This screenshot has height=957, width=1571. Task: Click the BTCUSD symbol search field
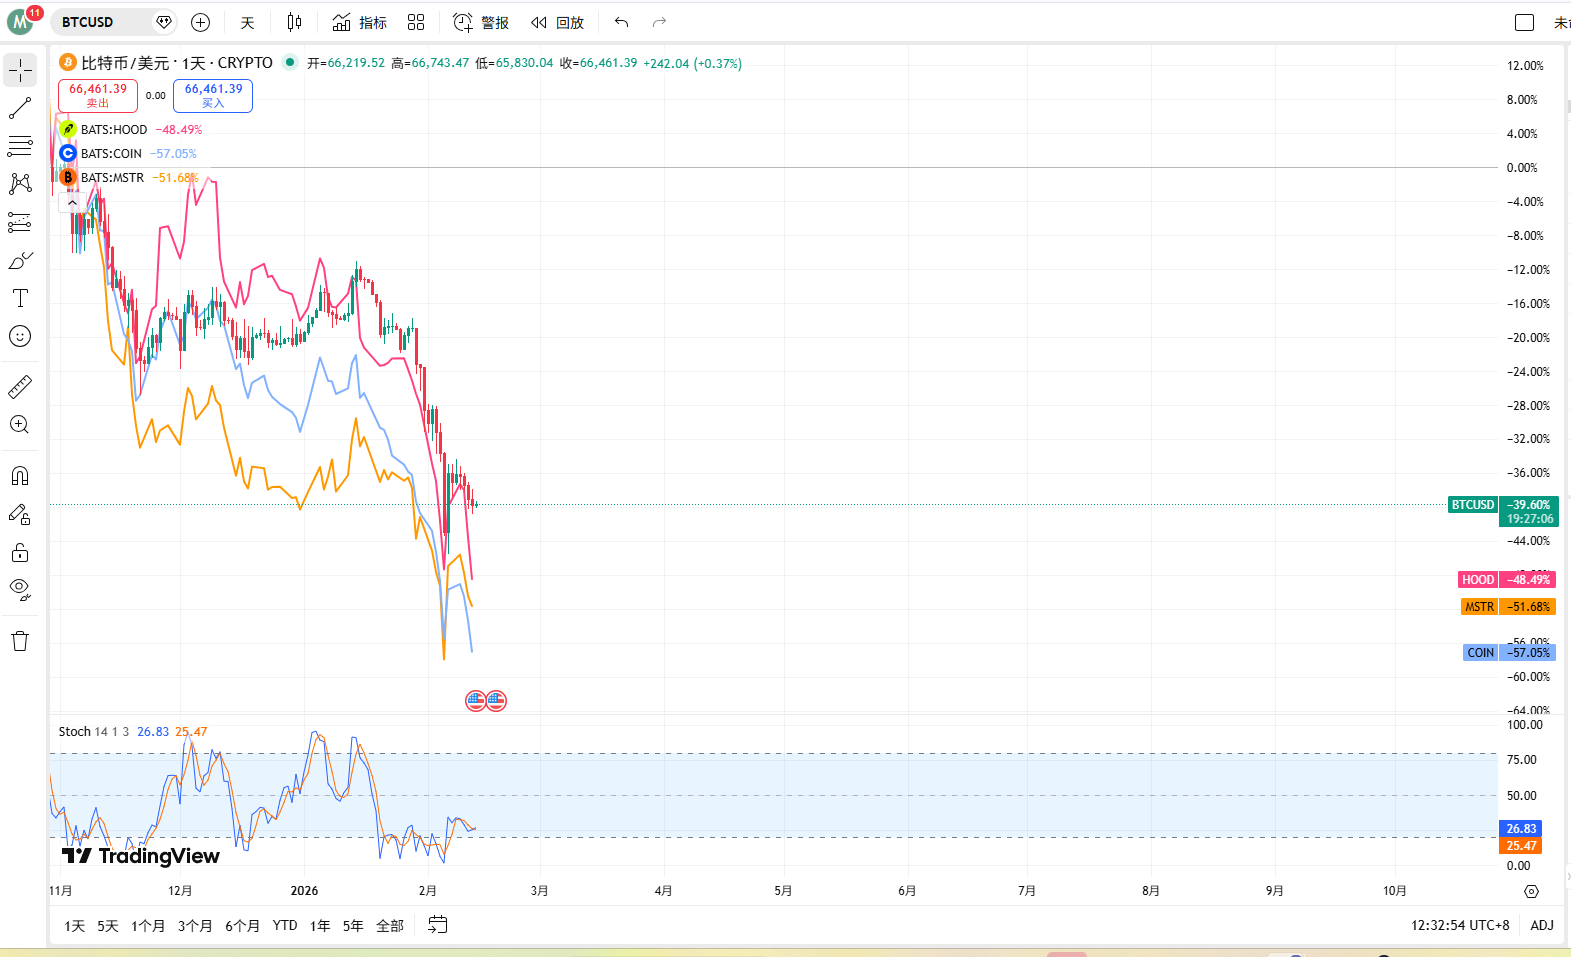coord(100,22)
